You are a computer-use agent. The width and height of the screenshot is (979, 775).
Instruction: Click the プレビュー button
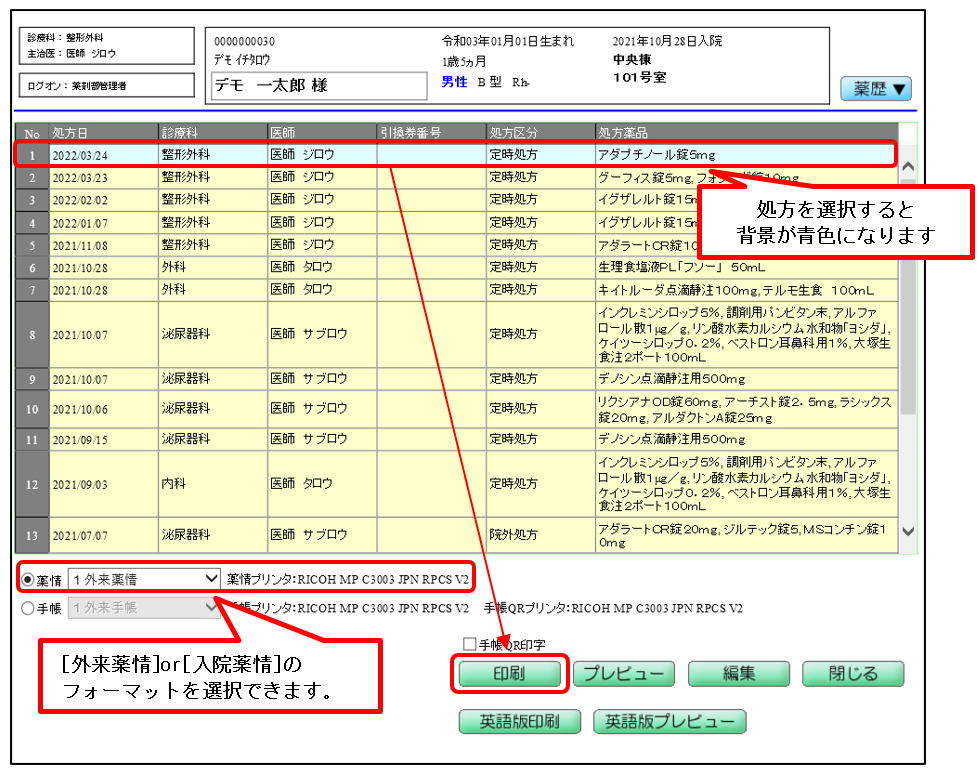pyautogui.click(x=624, y=674)
